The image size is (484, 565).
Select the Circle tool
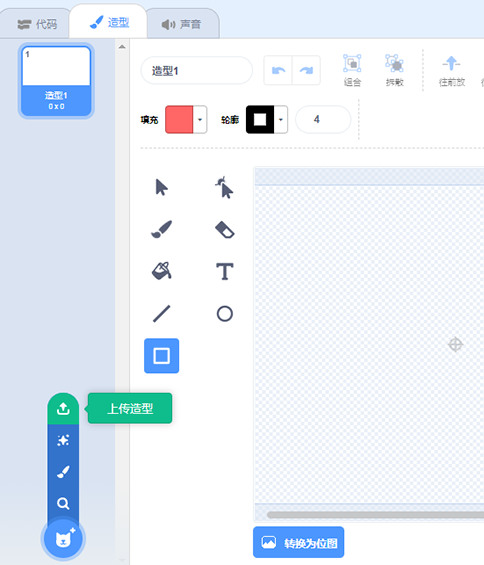click(x=225, y=313)
